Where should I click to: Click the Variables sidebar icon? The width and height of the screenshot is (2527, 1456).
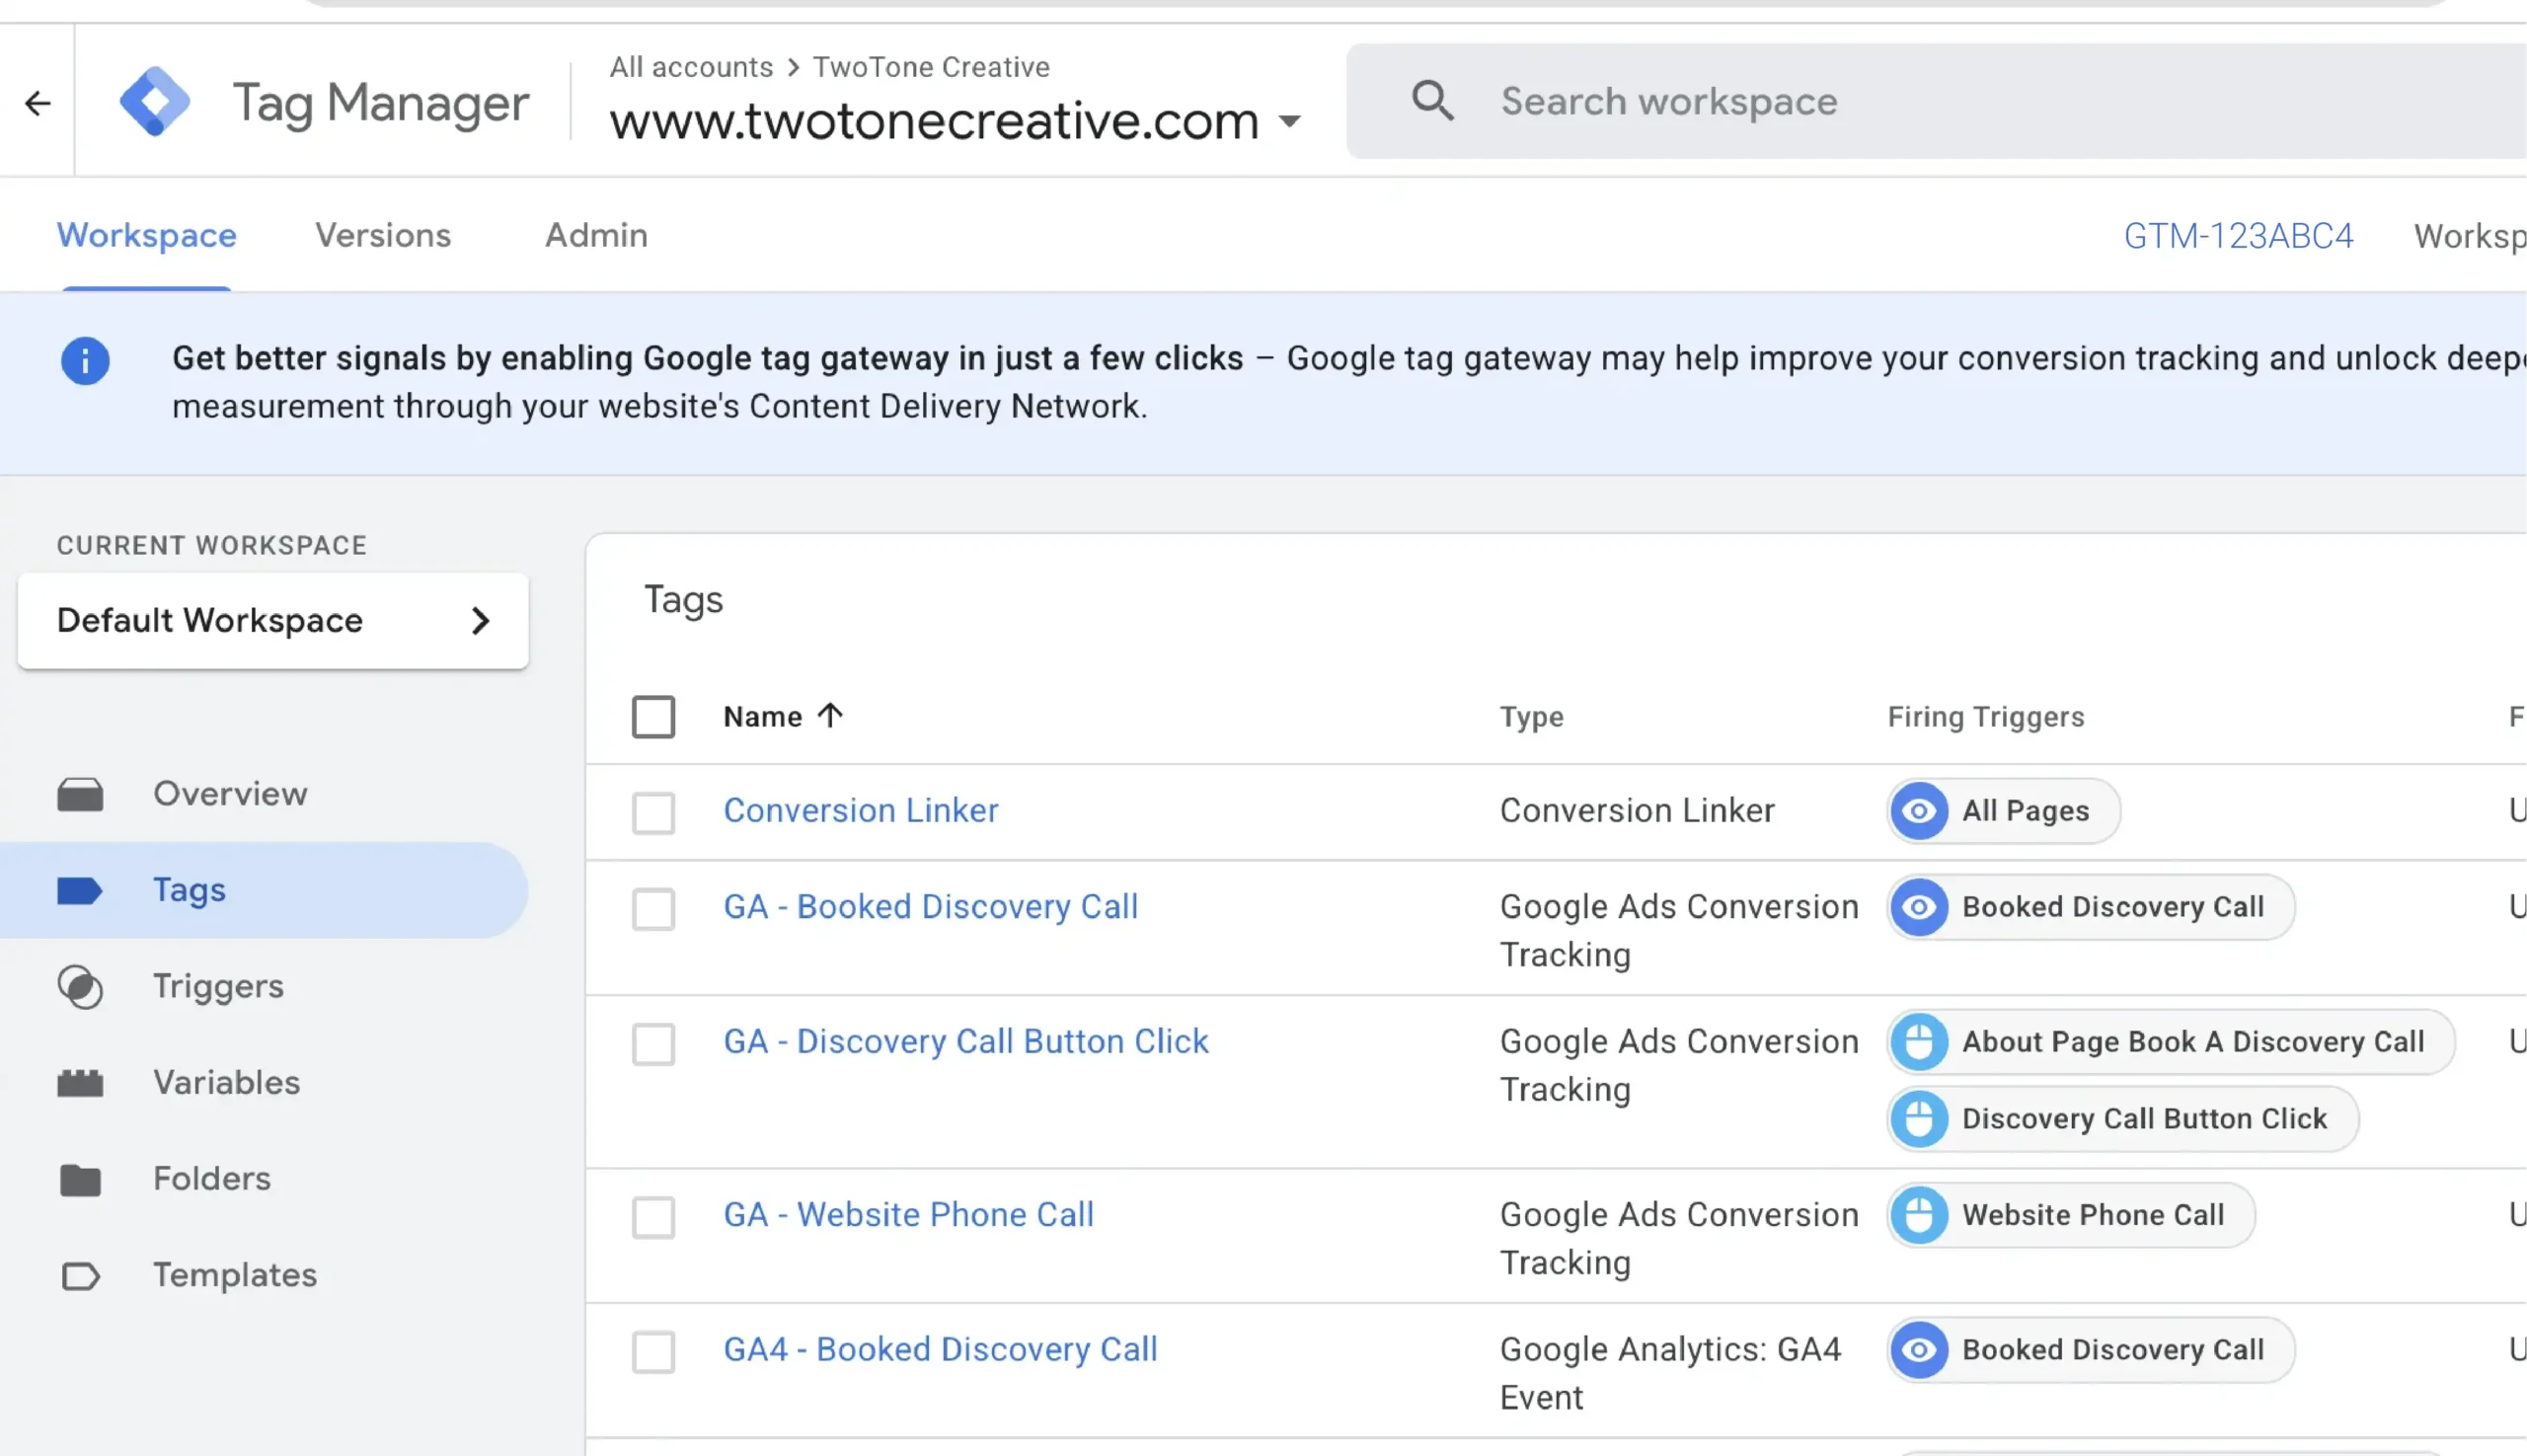click(x=80, y=1083)
